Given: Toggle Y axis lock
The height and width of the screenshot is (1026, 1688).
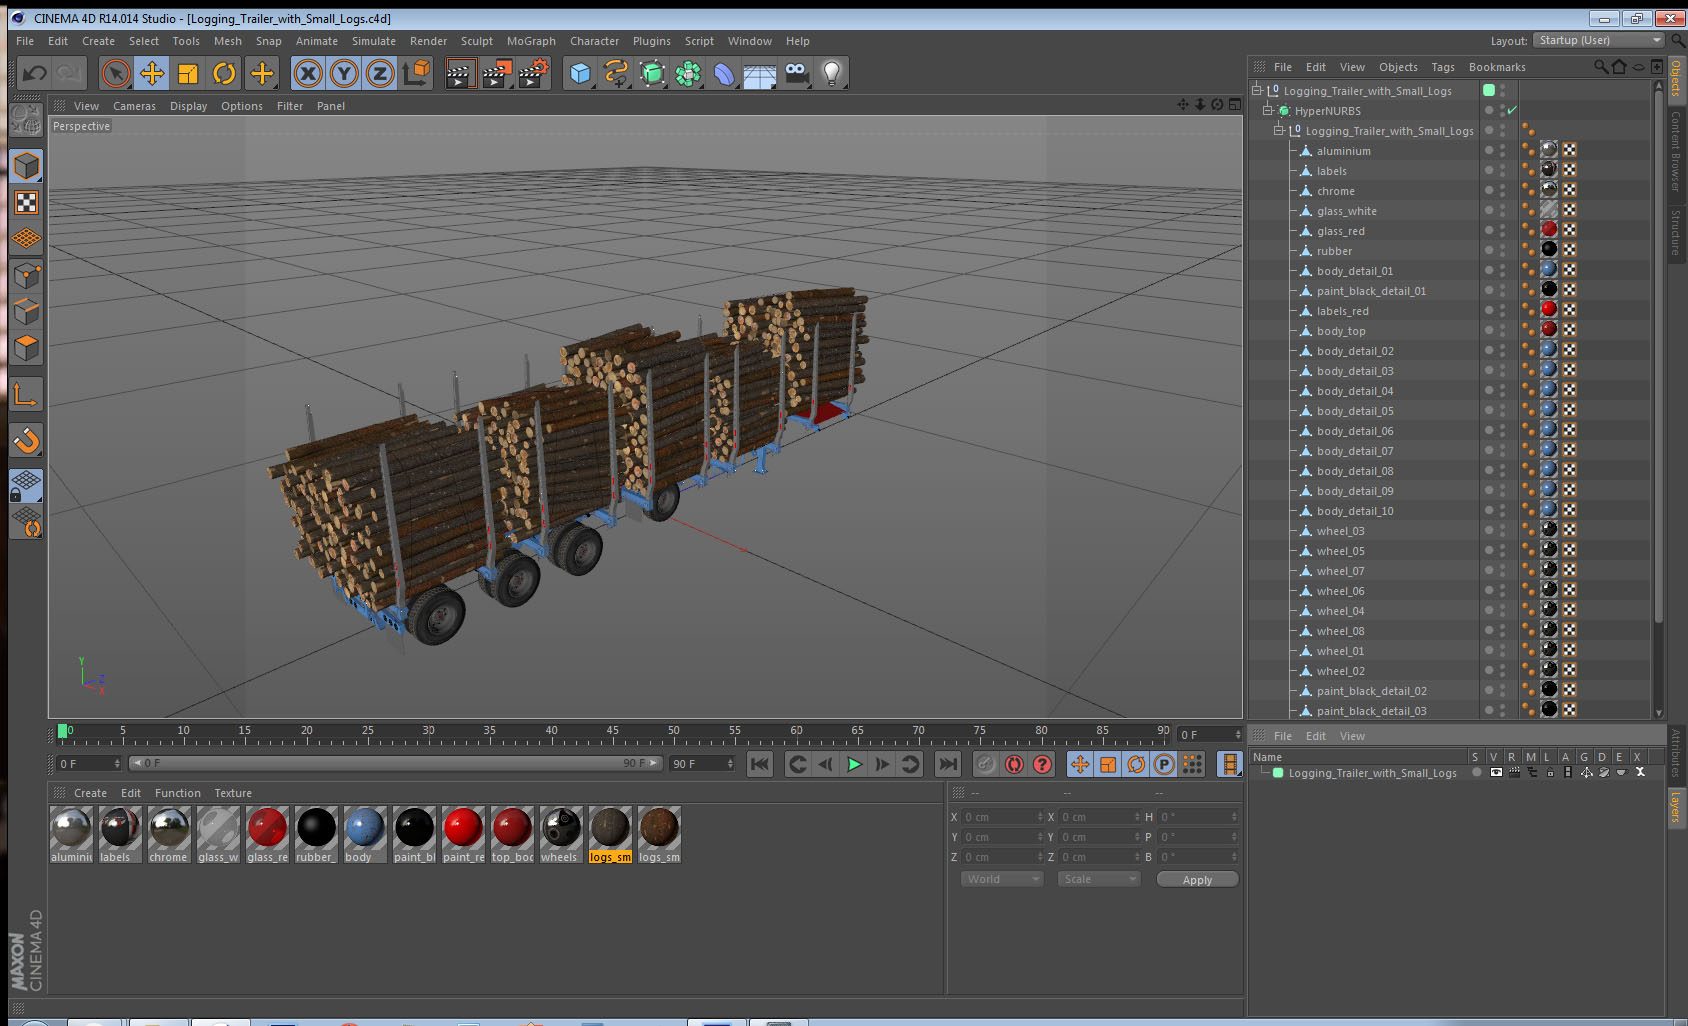Looking at the screenshot, I should pos(344,73).
